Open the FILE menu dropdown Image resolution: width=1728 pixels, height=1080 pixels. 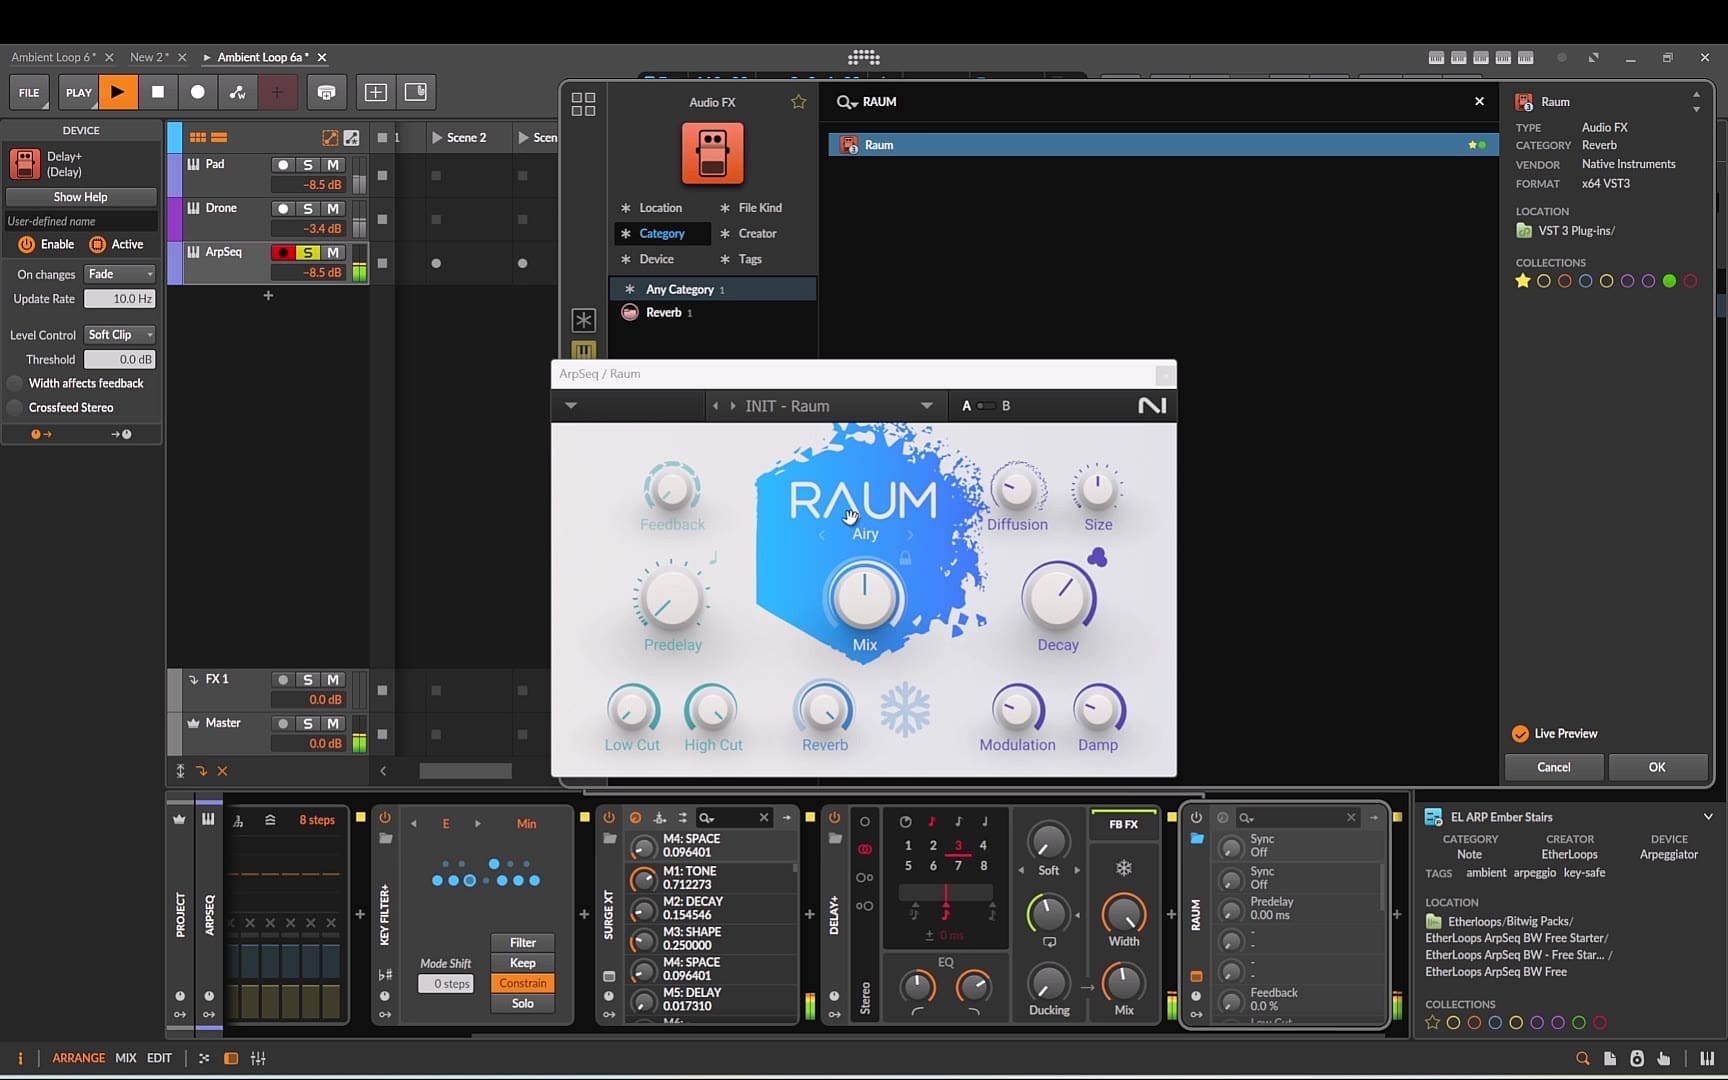[x=29, y=92]
